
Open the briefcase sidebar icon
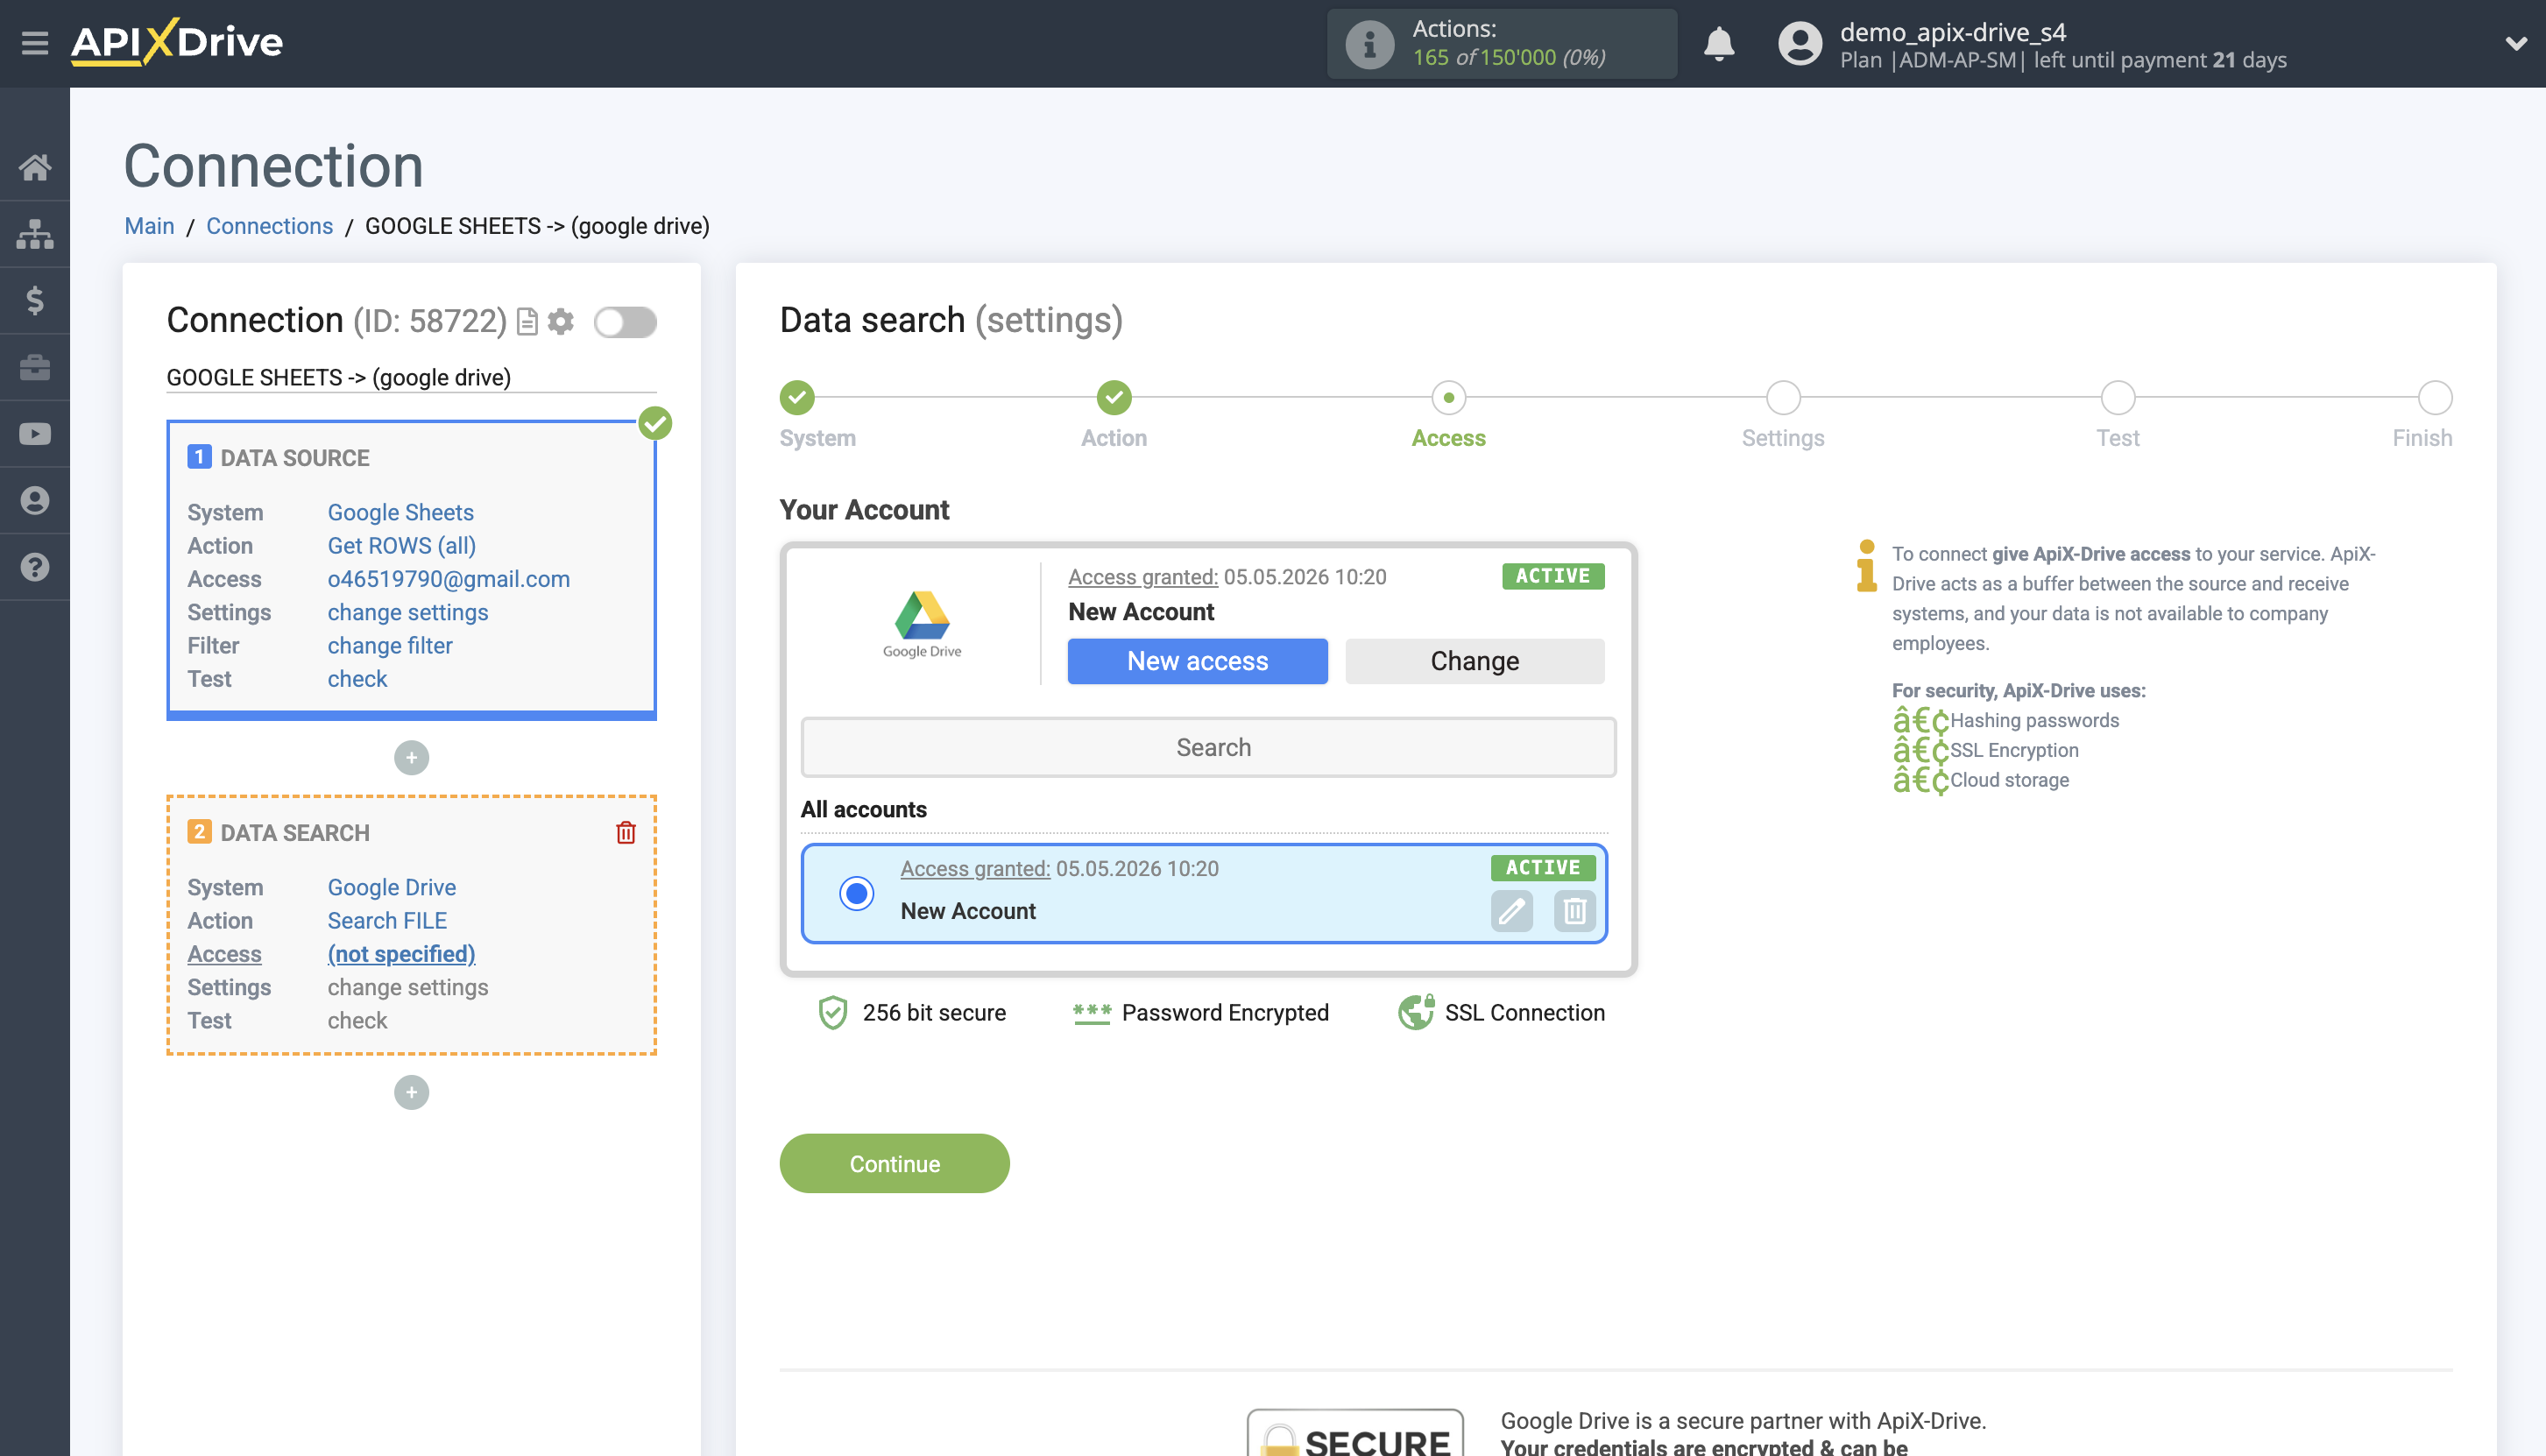tap(35, 367)
